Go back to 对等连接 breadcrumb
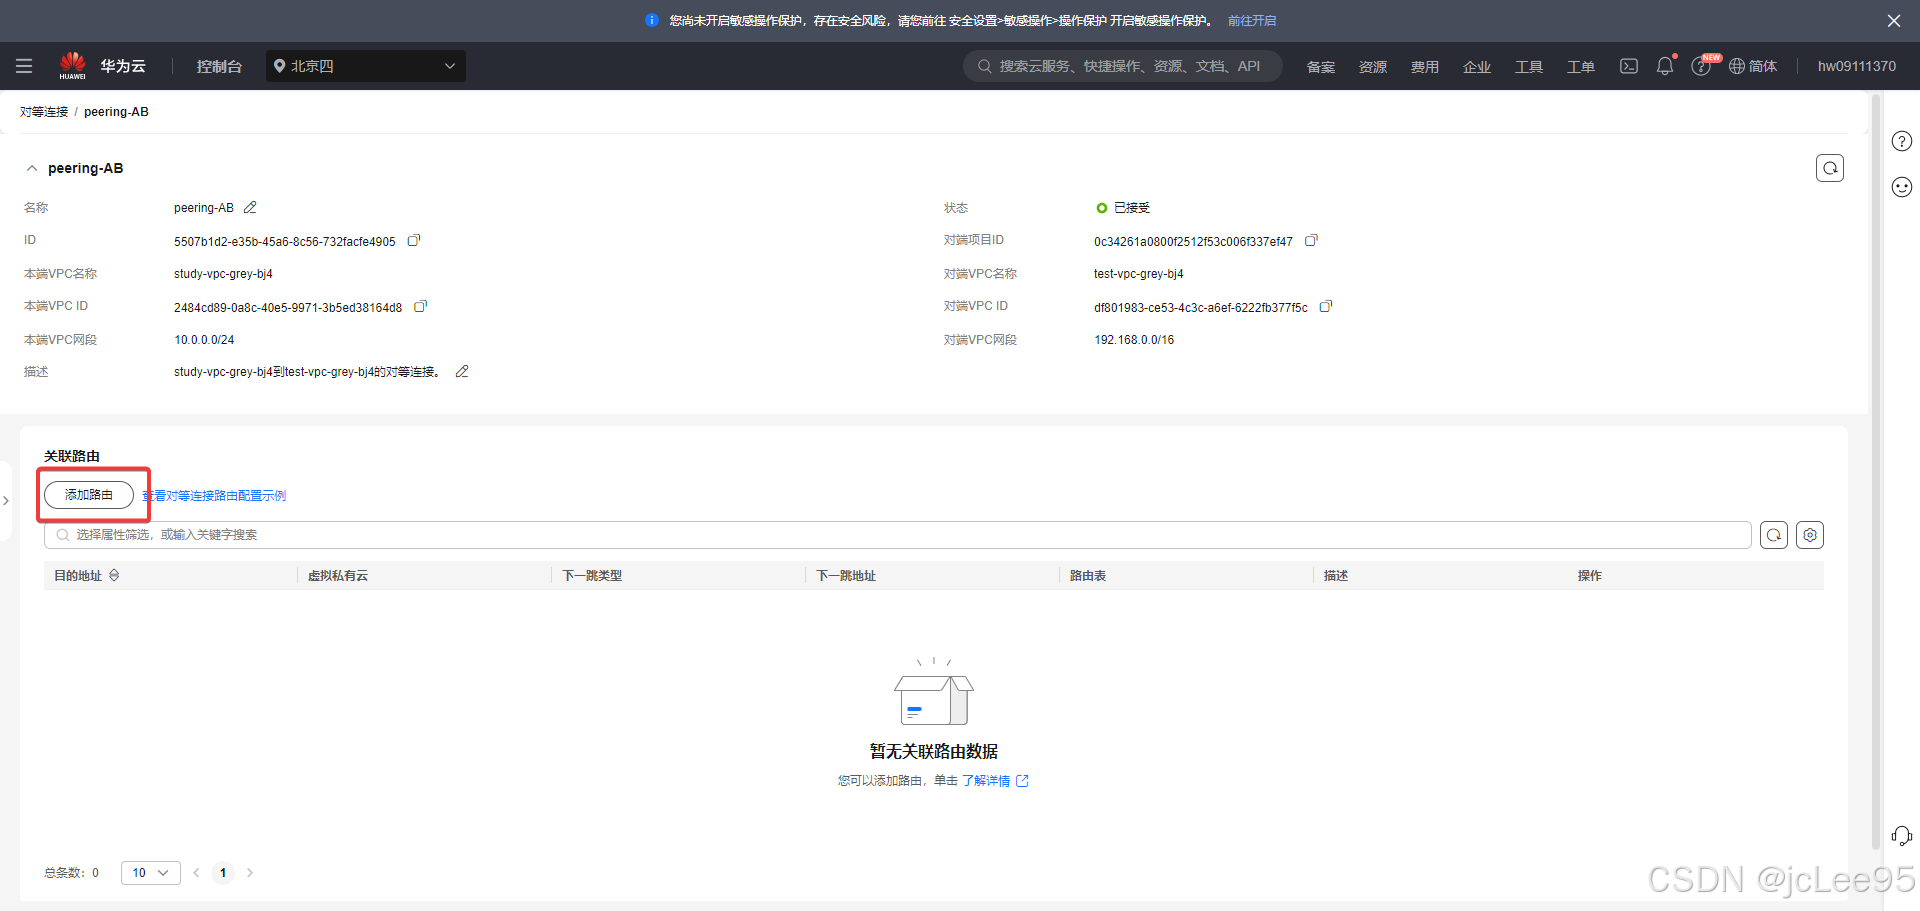This screenshot has width=1920, height=911. [44, 112]
